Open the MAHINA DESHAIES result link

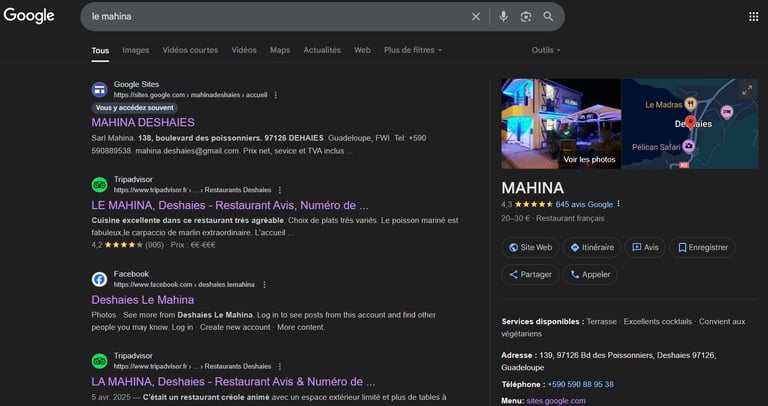click(x=143, y=122)
